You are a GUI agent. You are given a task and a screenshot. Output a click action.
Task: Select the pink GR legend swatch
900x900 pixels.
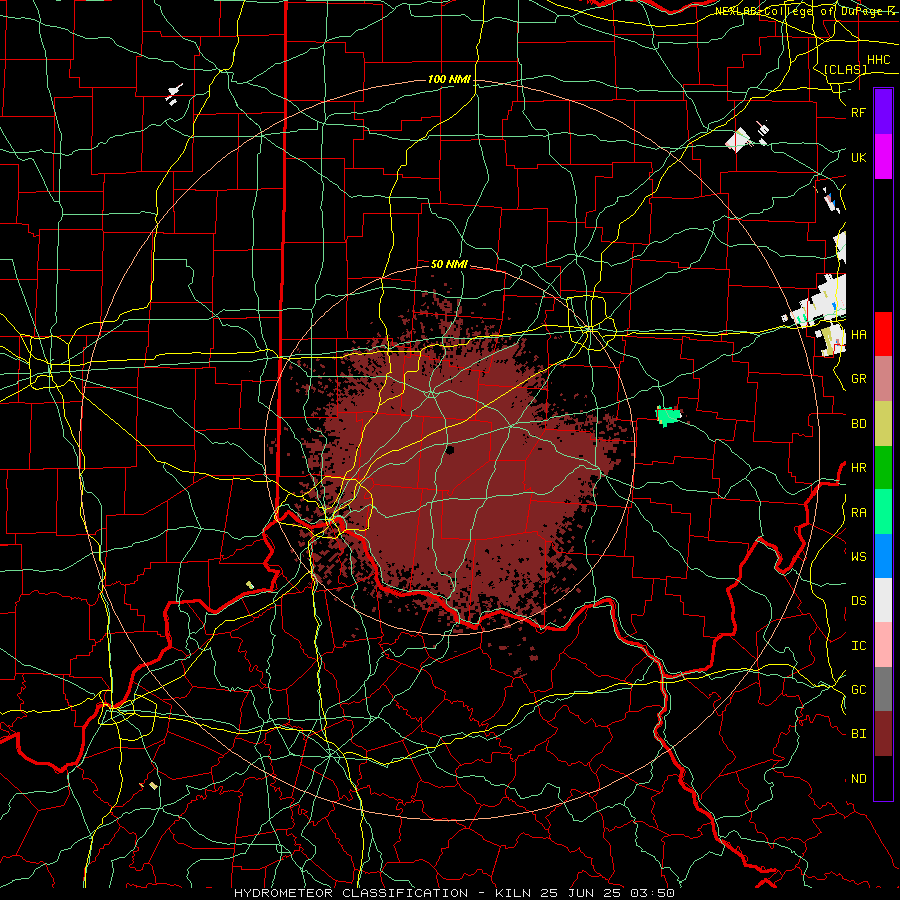[x=883, y=378]
